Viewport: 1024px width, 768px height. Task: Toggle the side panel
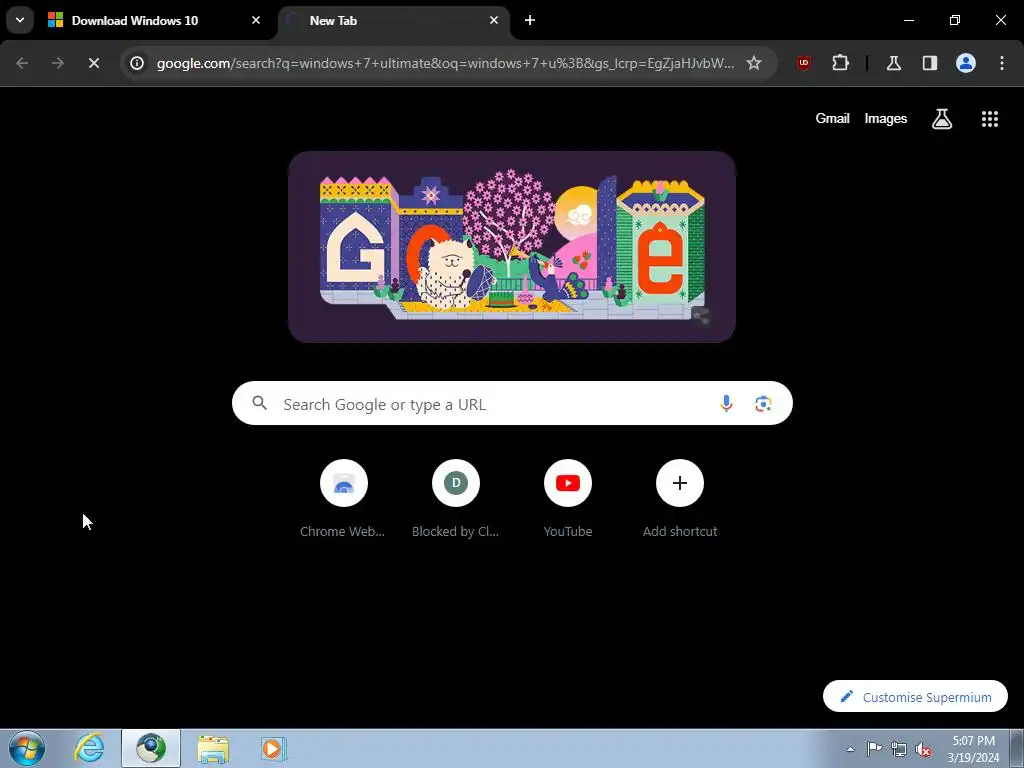coord(929,63)
